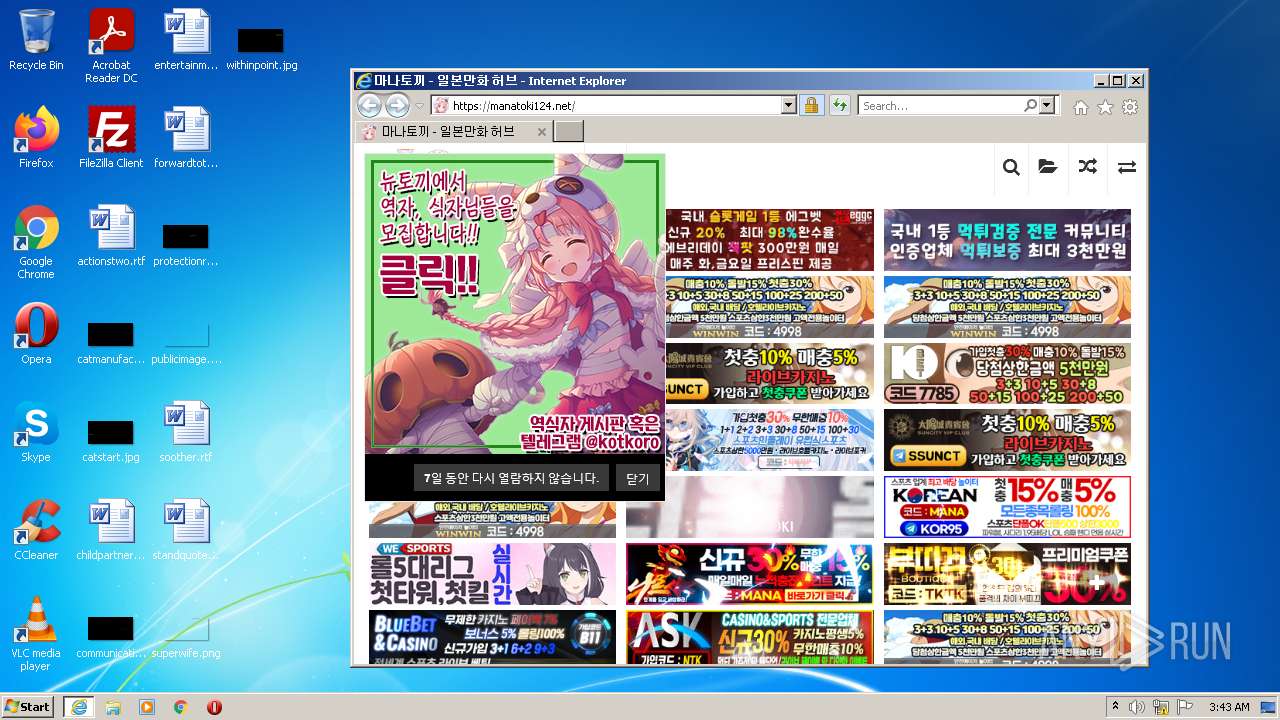
Task: Select superwife.png file on desktop
Action: click(x=186, y=635)
